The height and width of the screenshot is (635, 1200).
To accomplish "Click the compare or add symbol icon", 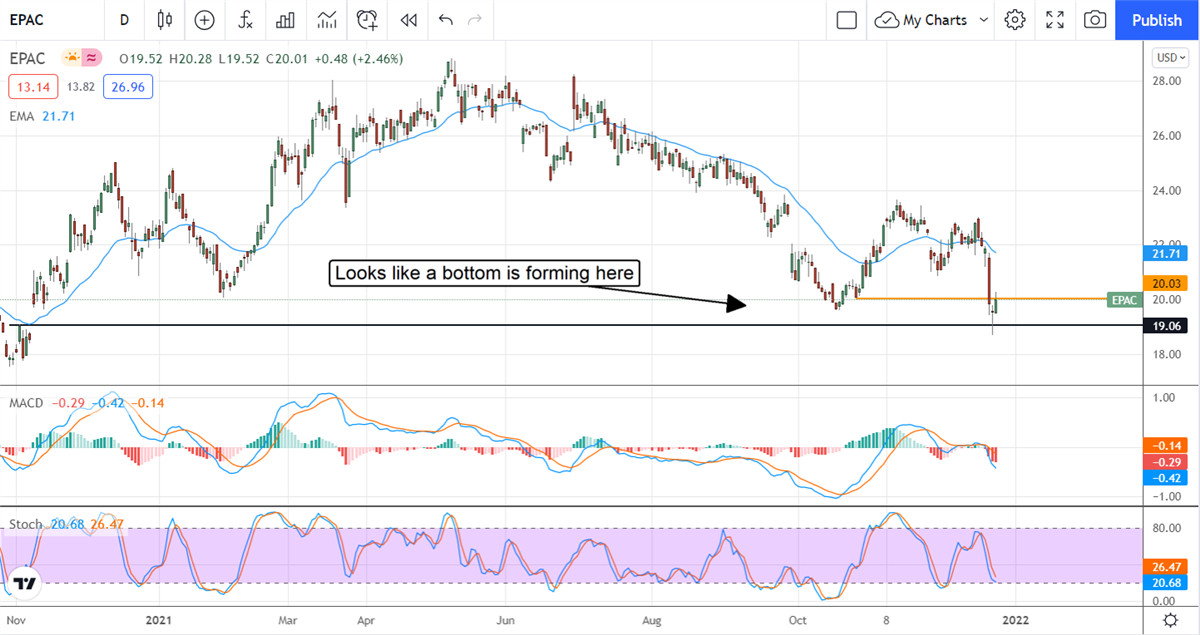I will 204,20.
